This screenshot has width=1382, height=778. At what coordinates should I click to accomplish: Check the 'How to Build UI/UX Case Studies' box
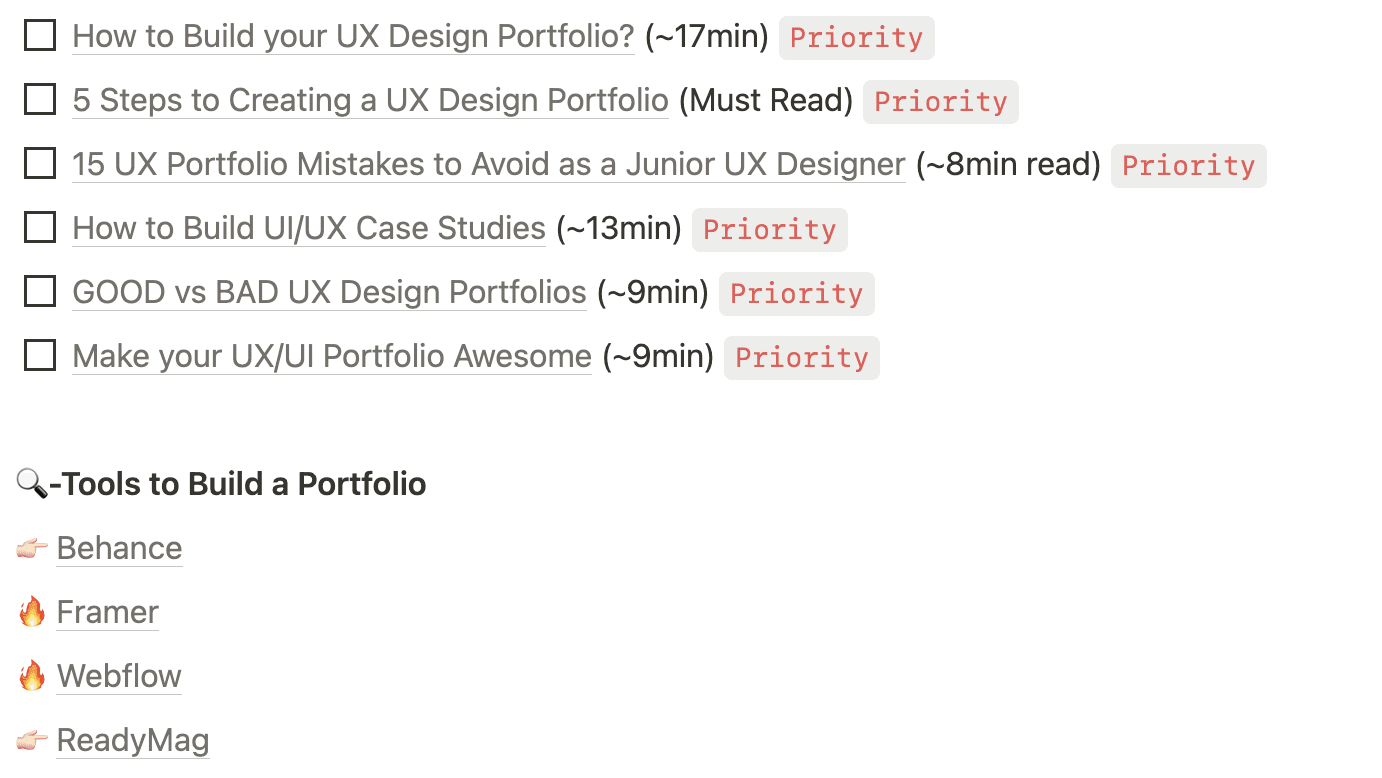[39, 227]
